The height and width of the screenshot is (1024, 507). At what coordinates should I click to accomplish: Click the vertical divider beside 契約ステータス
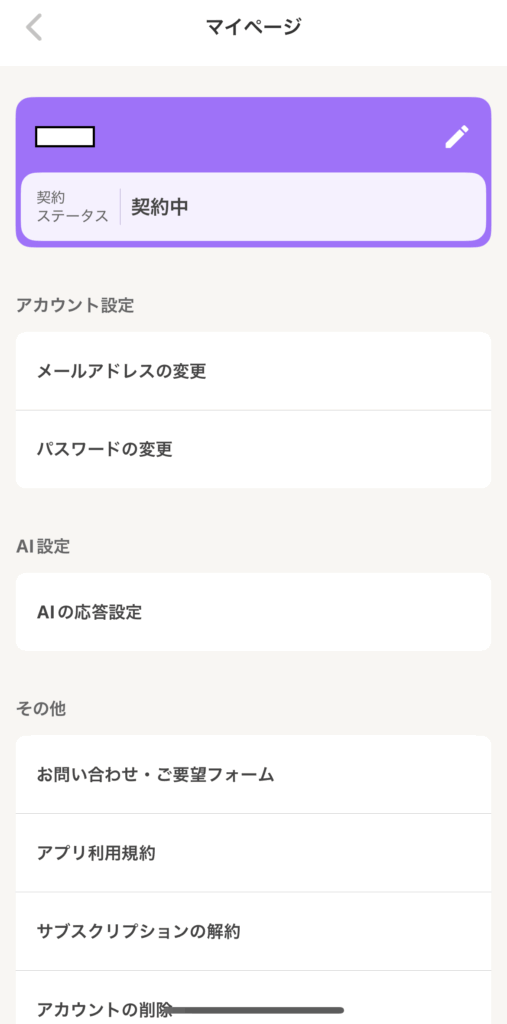[x=120, y=207]
